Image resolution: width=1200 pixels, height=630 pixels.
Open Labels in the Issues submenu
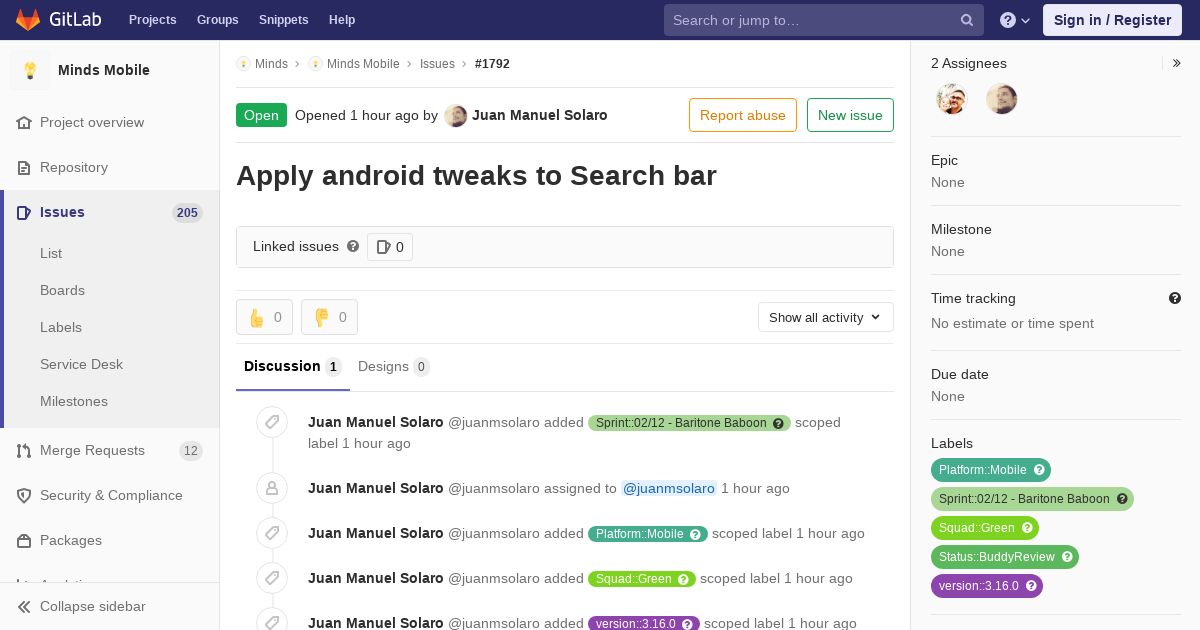click(x=61, y=327)
